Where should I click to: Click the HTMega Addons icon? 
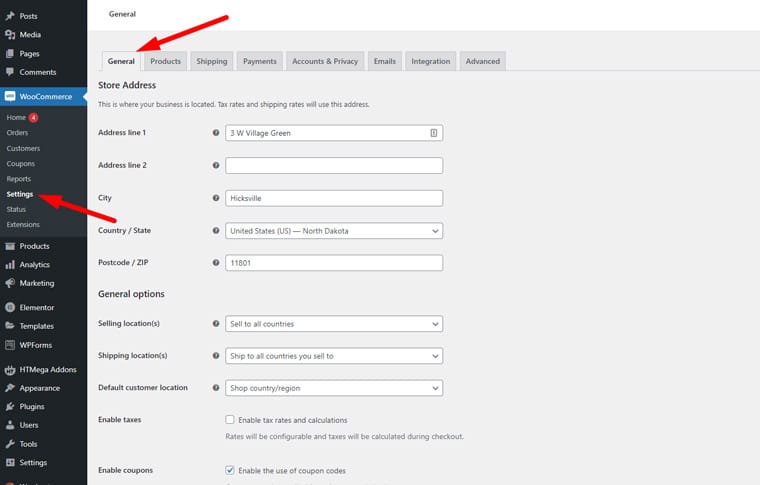[10, 370]
